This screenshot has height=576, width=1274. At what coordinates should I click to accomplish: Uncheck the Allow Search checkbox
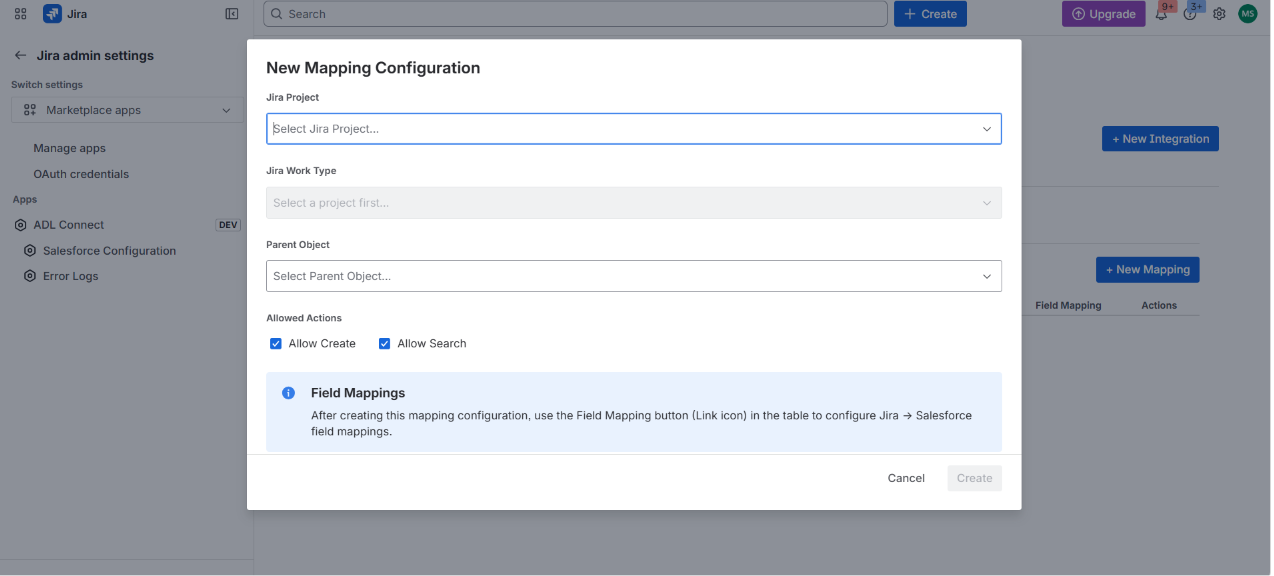pos(384,343)
